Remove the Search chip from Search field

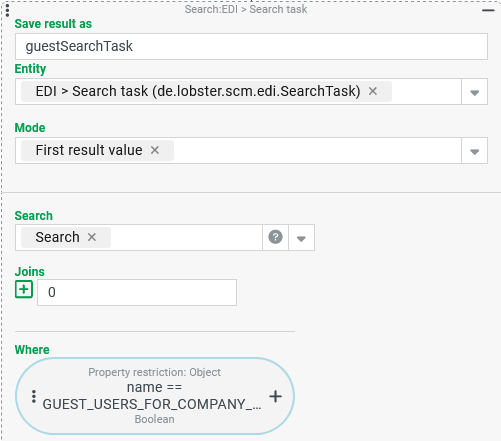pos(92,237)
